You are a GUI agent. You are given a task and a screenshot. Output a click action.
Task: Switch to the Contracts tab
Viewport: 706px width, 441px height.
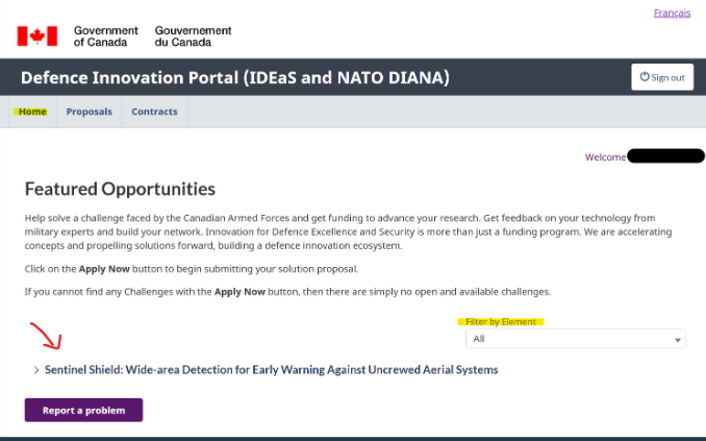tap(154, 111)
